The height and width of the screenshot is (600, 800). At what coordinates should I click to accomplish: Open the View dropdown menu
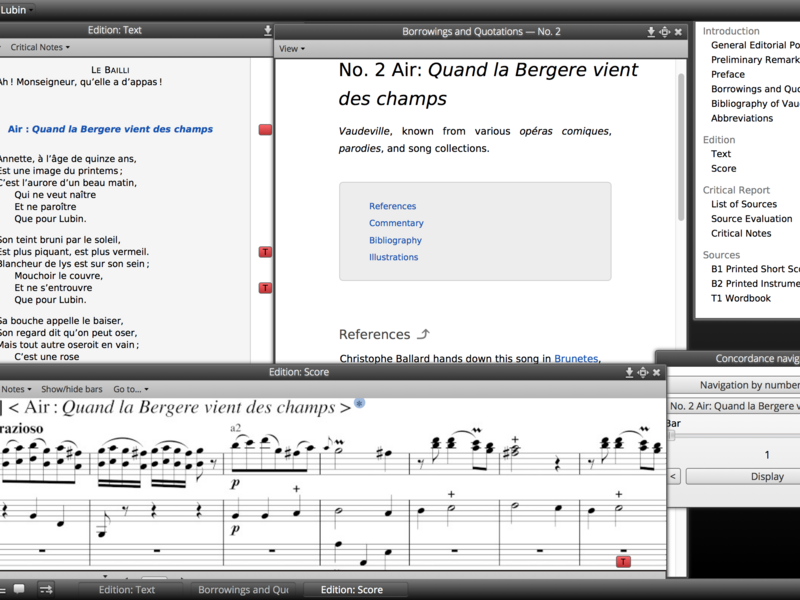pyautogui.click(x=292, y=48)
